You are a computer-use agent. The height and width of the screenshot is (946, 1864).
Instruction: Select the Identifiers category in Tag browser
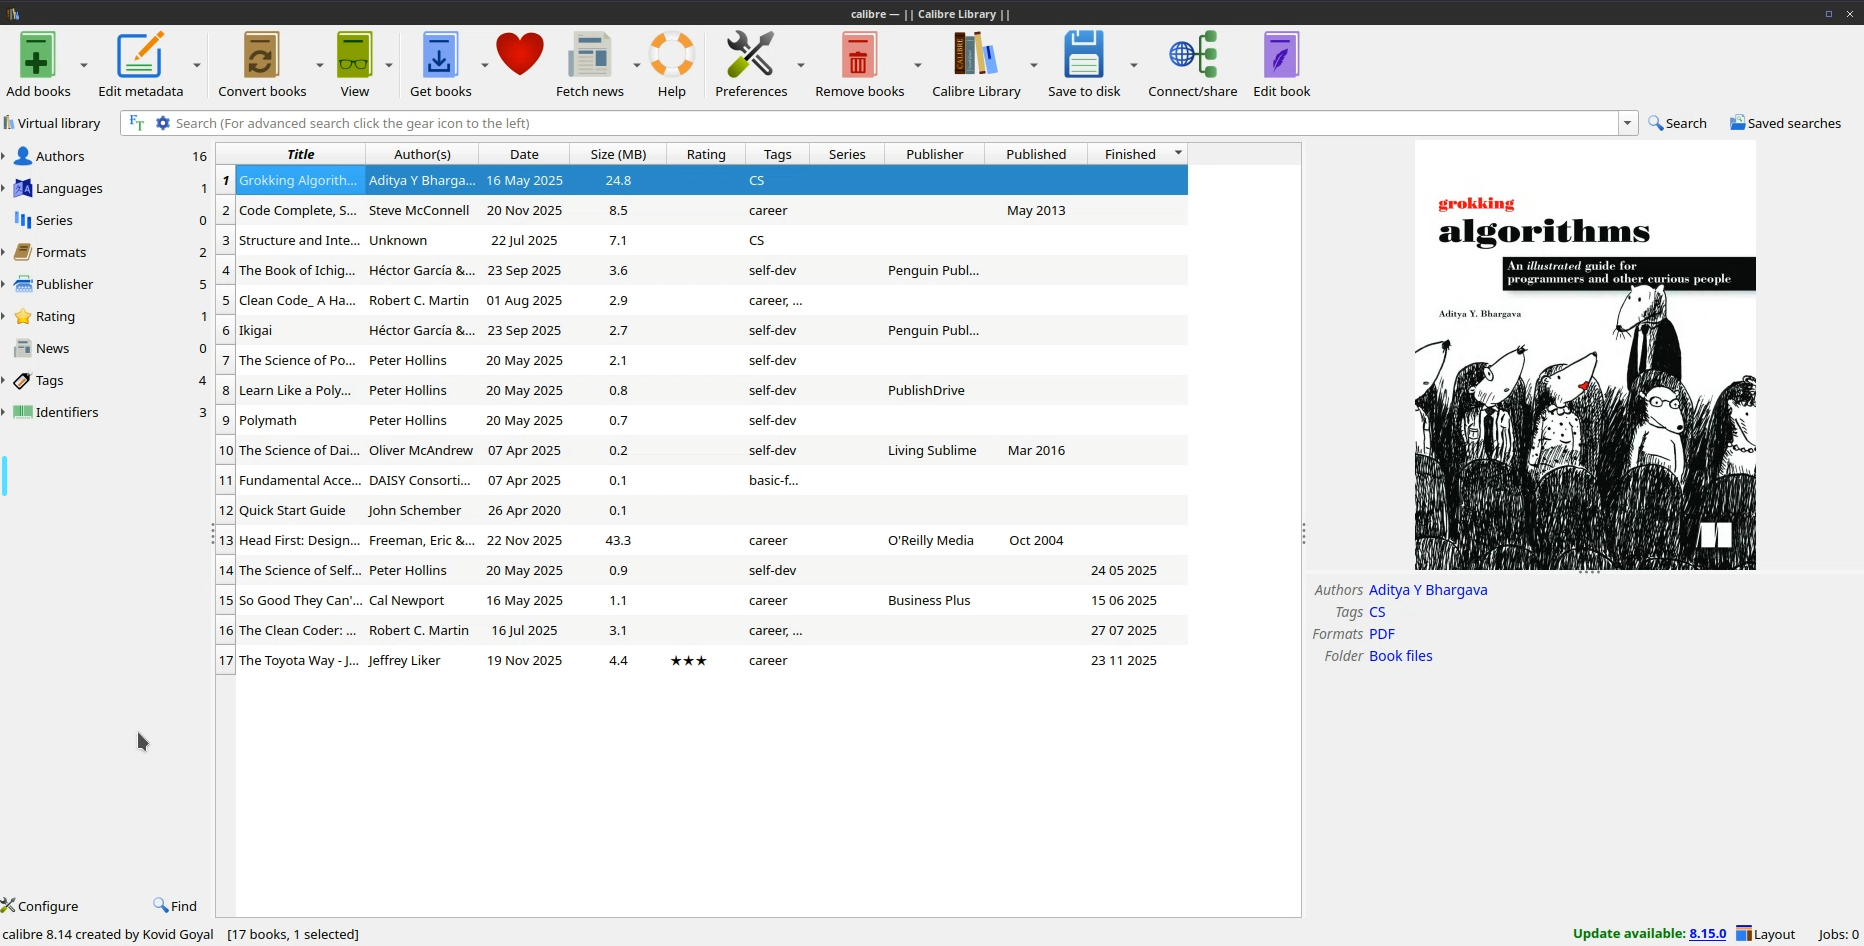click(67, 413)
